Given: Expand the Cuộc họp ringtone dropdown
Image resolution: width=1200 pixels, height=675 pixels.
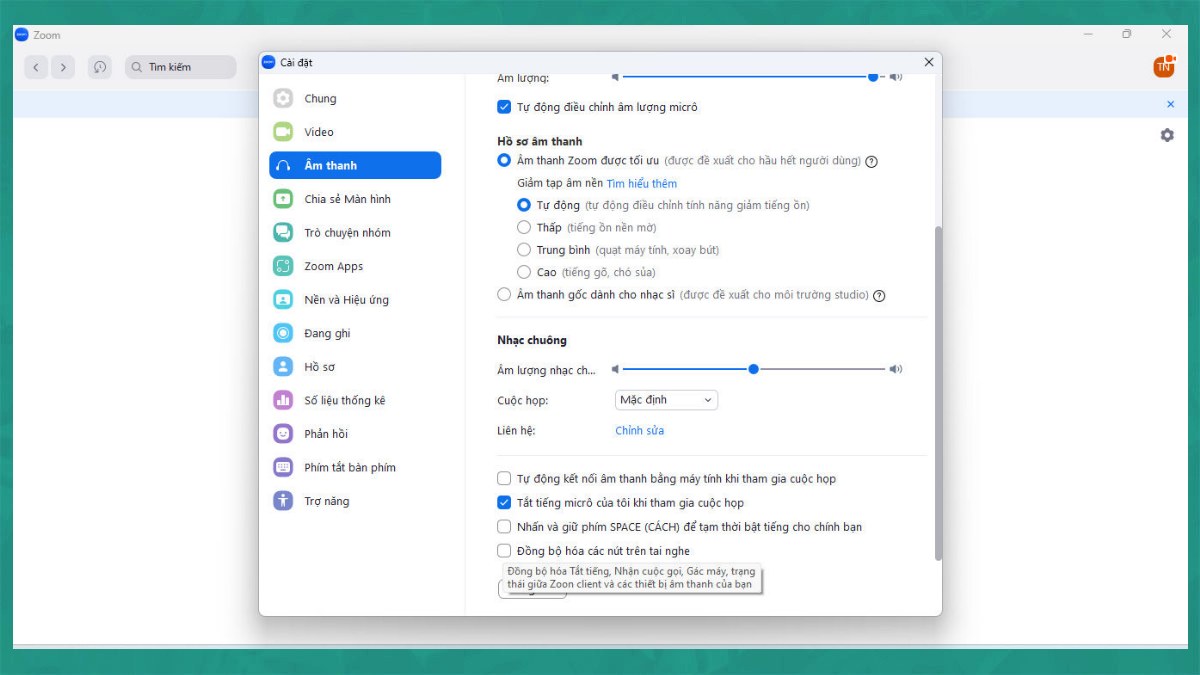Looking at the screenshot, I should coord(666,400).
